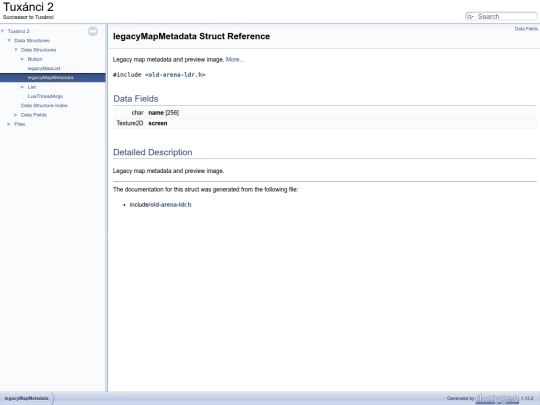Screen dimensions: 540x405
Task: Jump to Data Fields page link
Action: pyautogui.click(x=526, y=29)
